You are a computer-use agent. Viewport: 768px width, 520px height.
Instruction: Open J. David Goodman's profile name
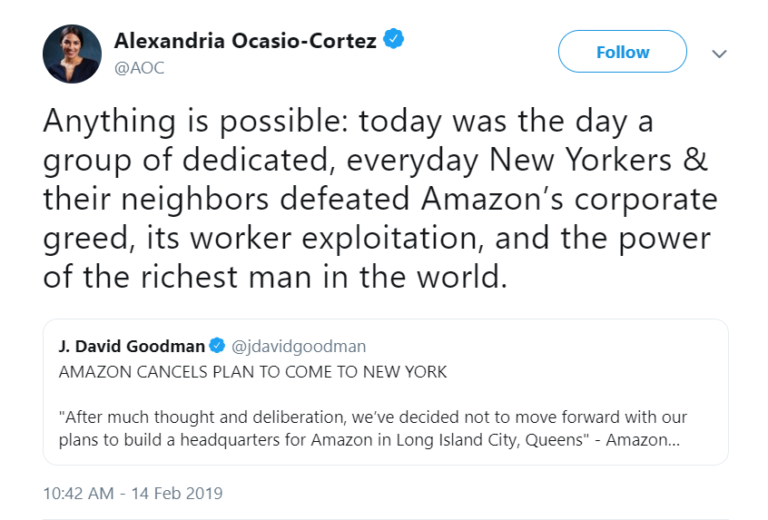(x=131, y=347)
